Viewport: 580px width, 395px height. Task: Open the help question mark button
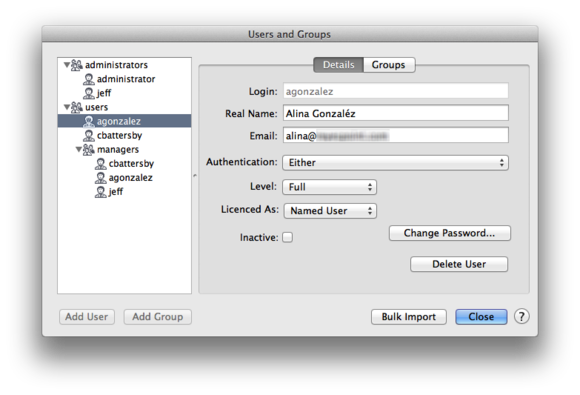click(x=522, y=317)
